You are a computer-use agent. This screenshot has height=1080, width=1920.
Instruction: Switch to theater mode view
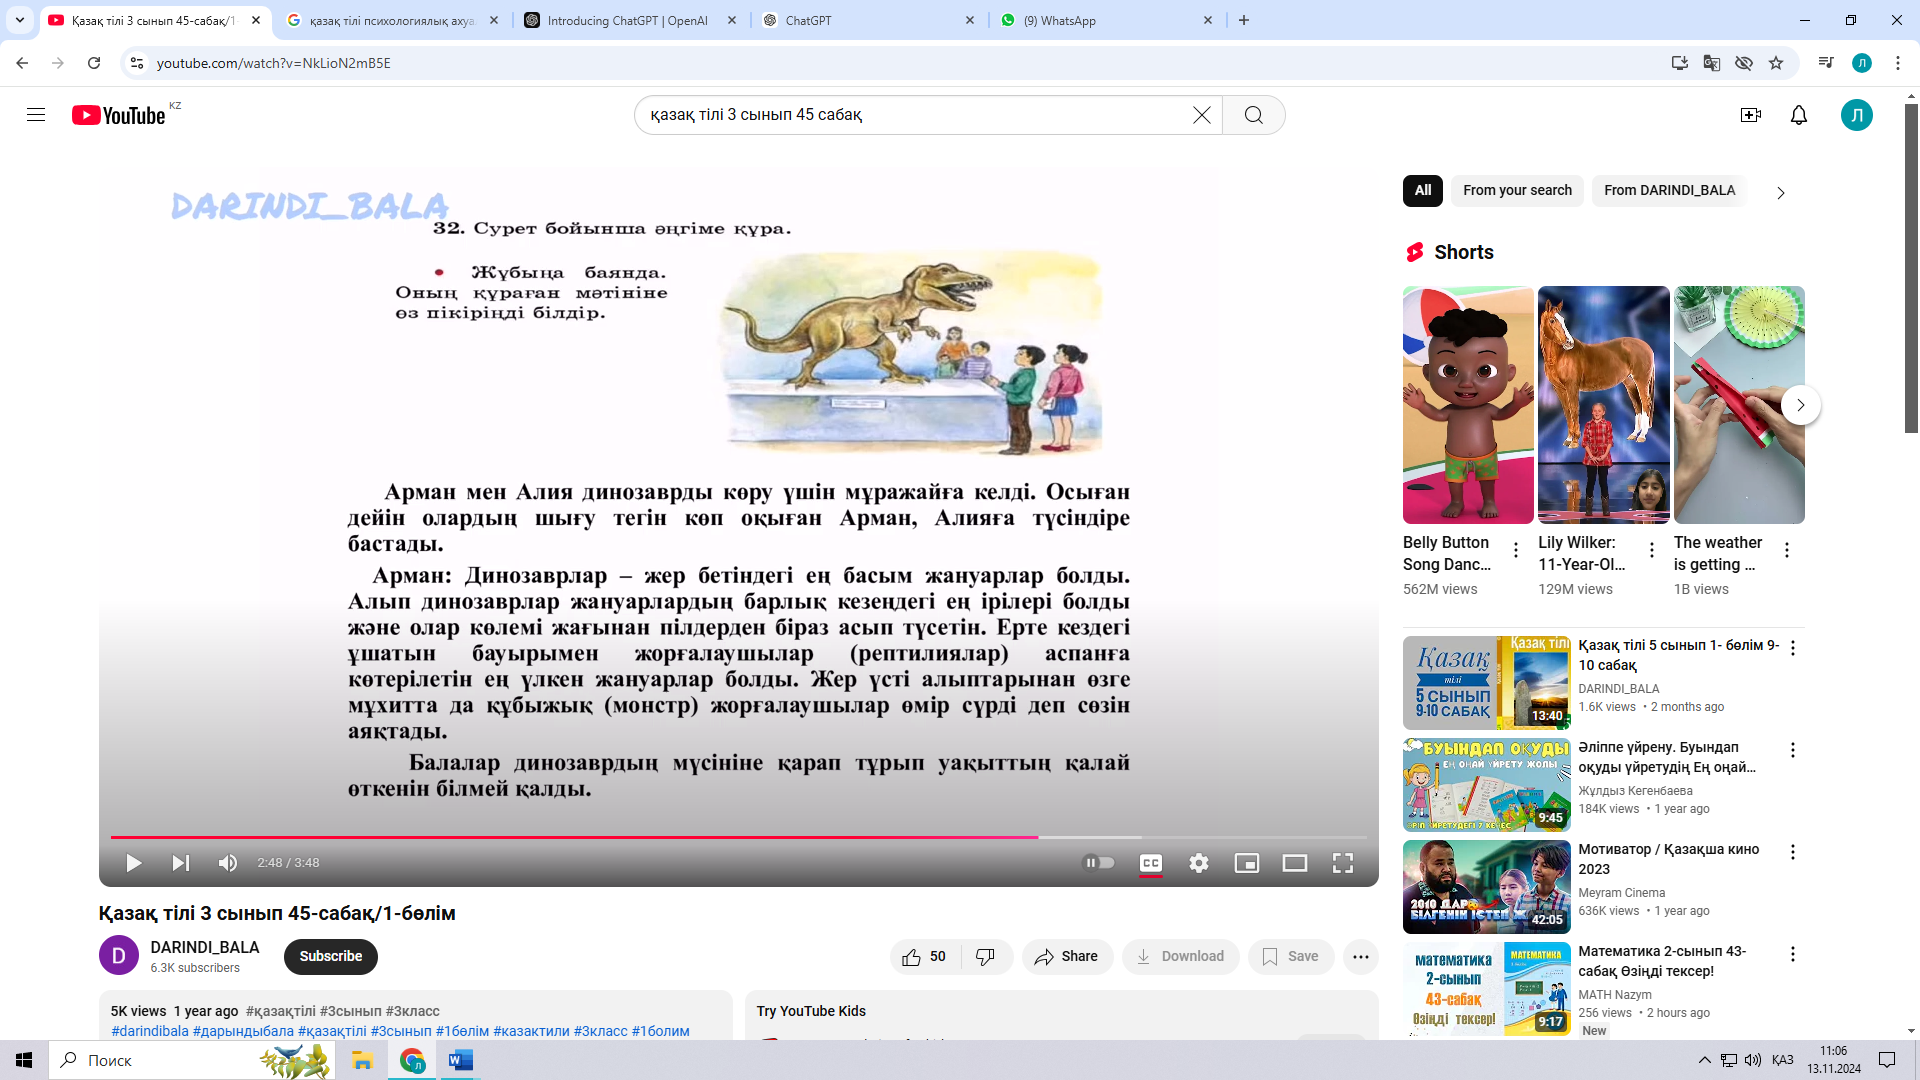(1295, 863)
